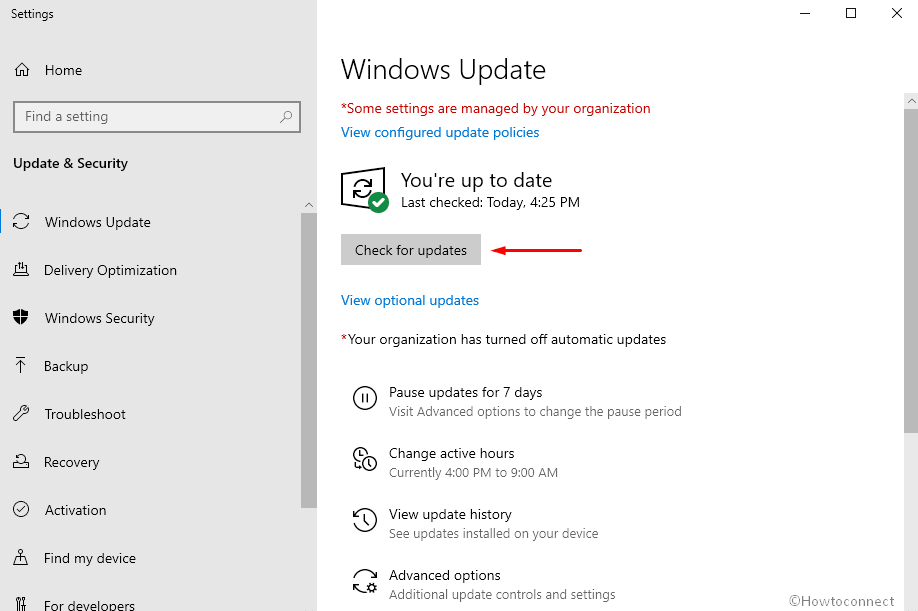Open Delivery Optimization via its icon
The width and height of the screenshot is (918, 611).
21,270
